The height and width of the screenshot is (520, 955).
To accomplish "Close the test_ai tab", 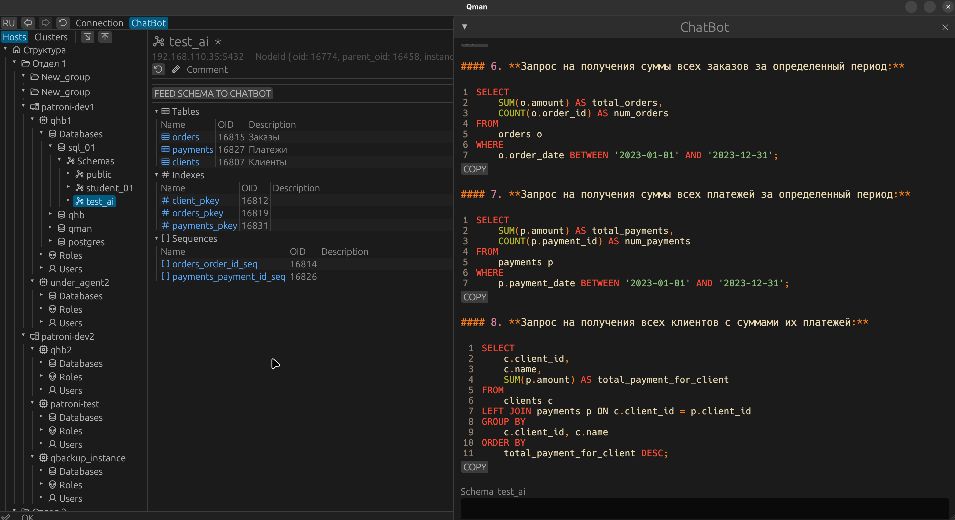I will 218,42.
